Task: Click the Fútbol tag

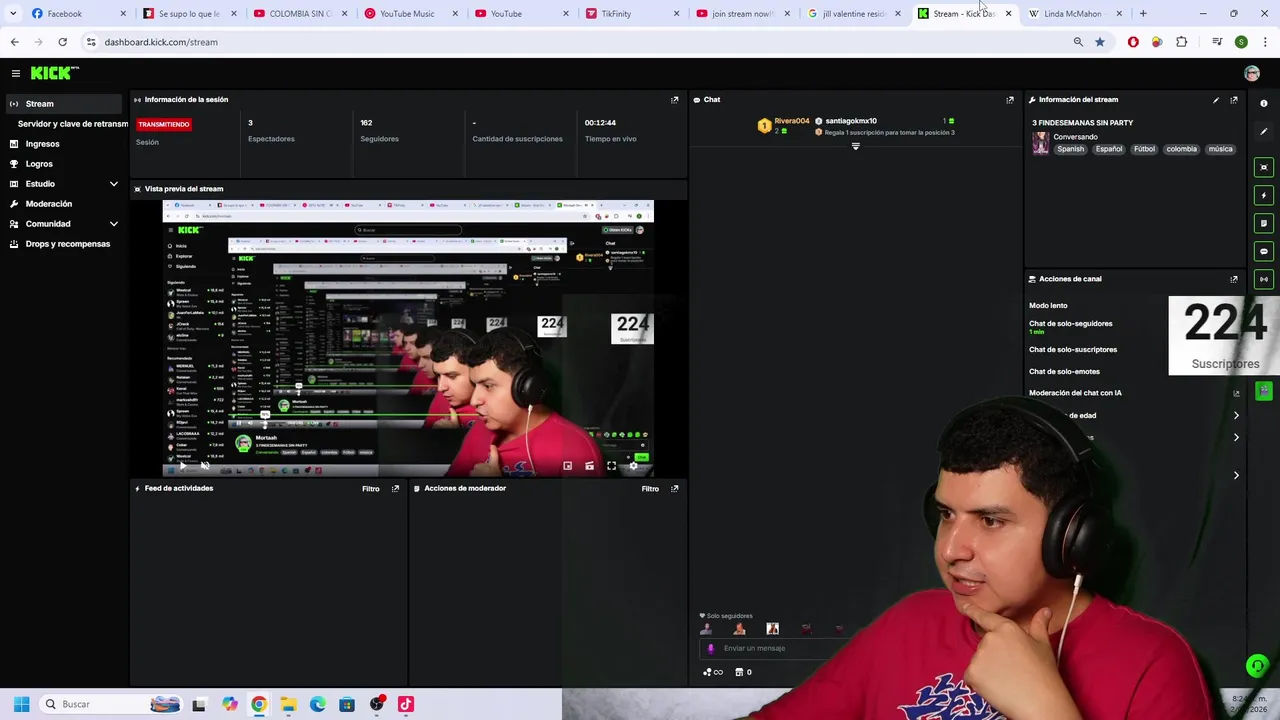Action: coord(1144,149)
